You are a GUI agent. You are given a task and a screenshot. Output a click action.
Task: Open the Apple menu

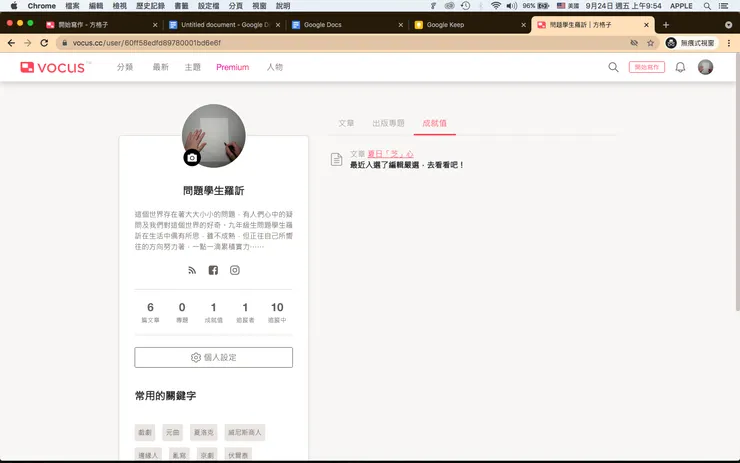(14, 6)
